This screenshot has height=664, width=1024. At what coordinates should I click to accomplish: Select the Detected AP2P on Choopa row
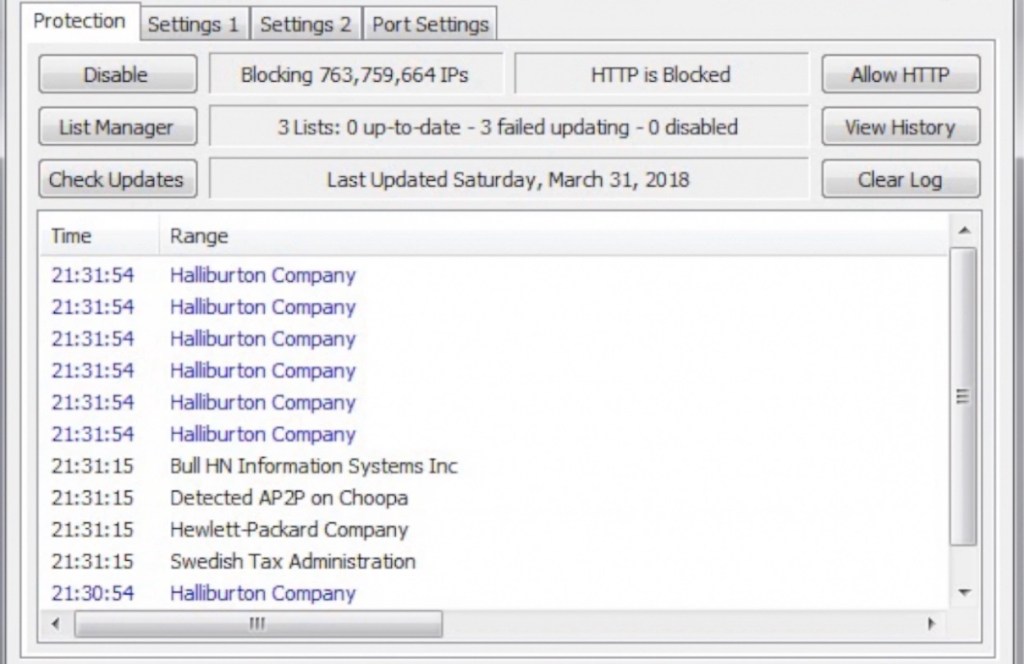288,497
